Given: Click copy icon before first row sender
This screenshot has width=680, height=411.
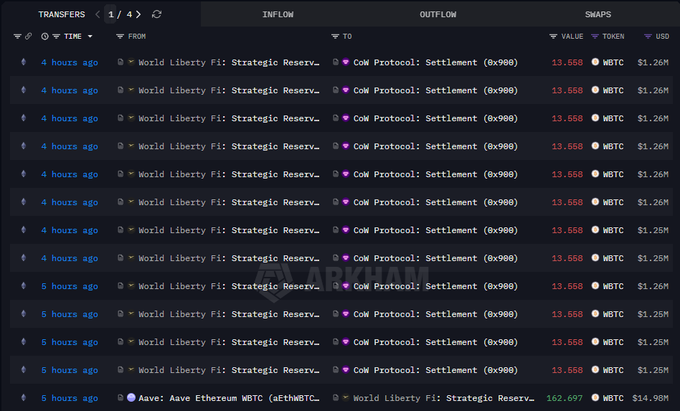Looking at the screenshot, I should 120,62.
